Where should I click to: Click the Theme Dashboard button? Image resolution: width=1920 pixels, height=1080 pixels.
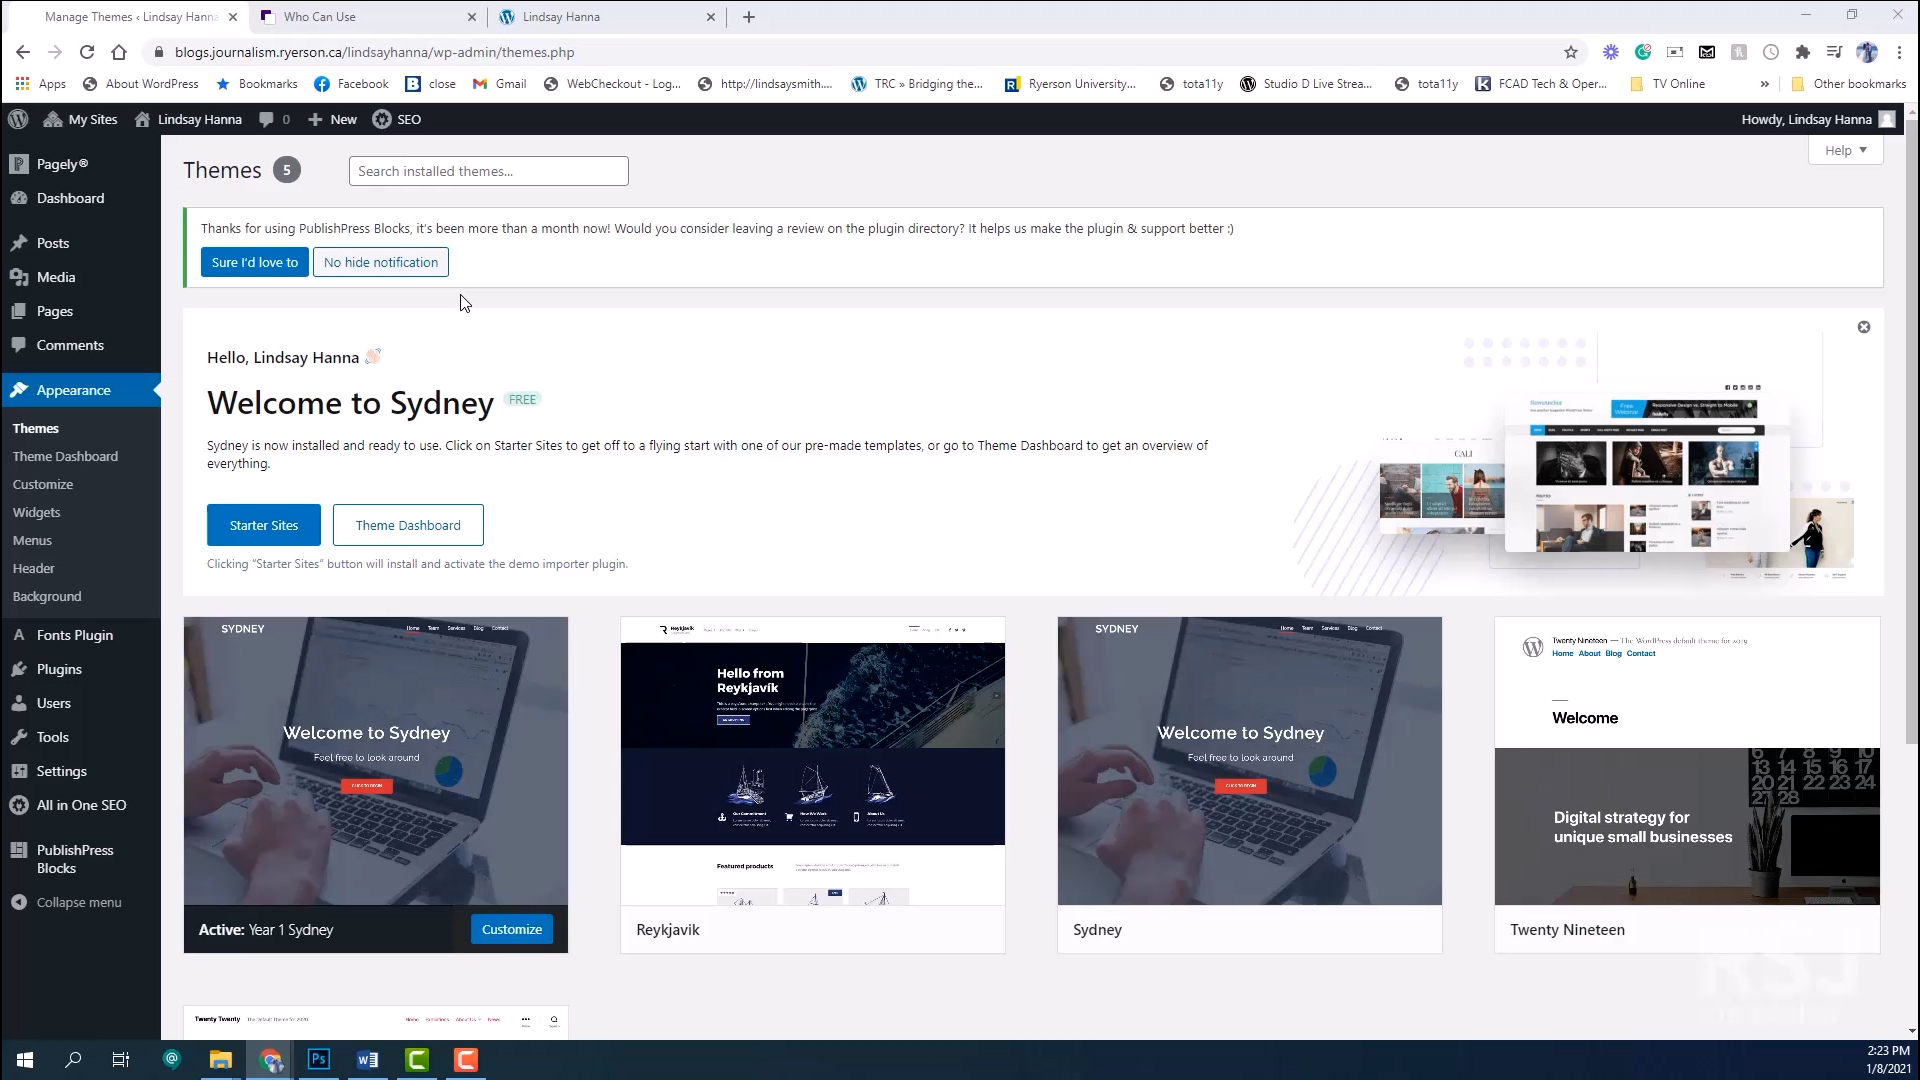tap(408, 525)
